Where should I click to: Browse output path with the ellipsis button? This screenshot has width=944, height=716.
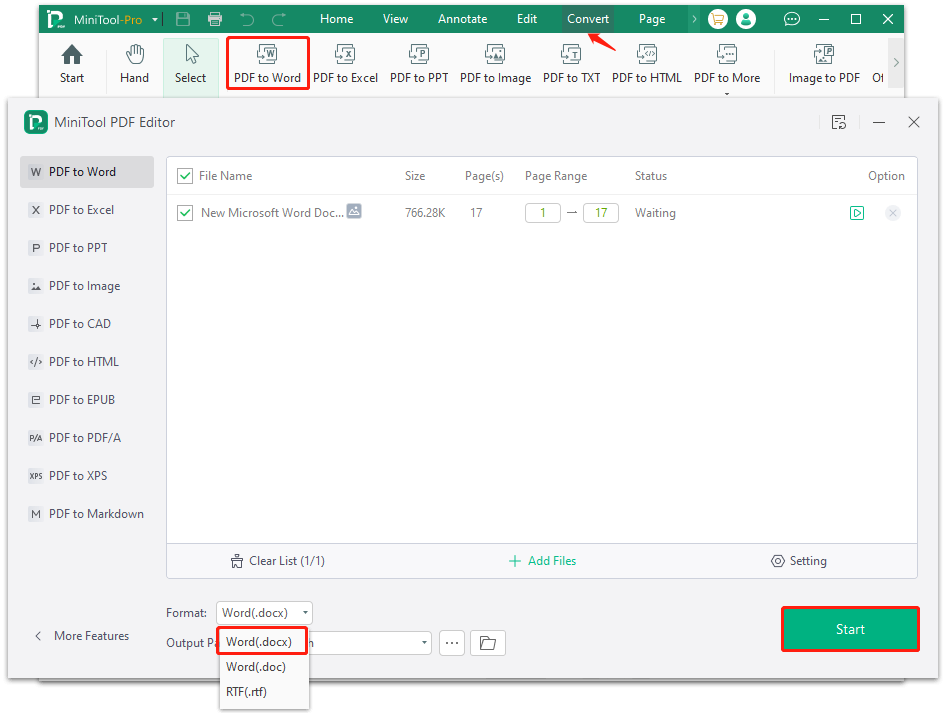pyautogui.click(x=452, y=643)
